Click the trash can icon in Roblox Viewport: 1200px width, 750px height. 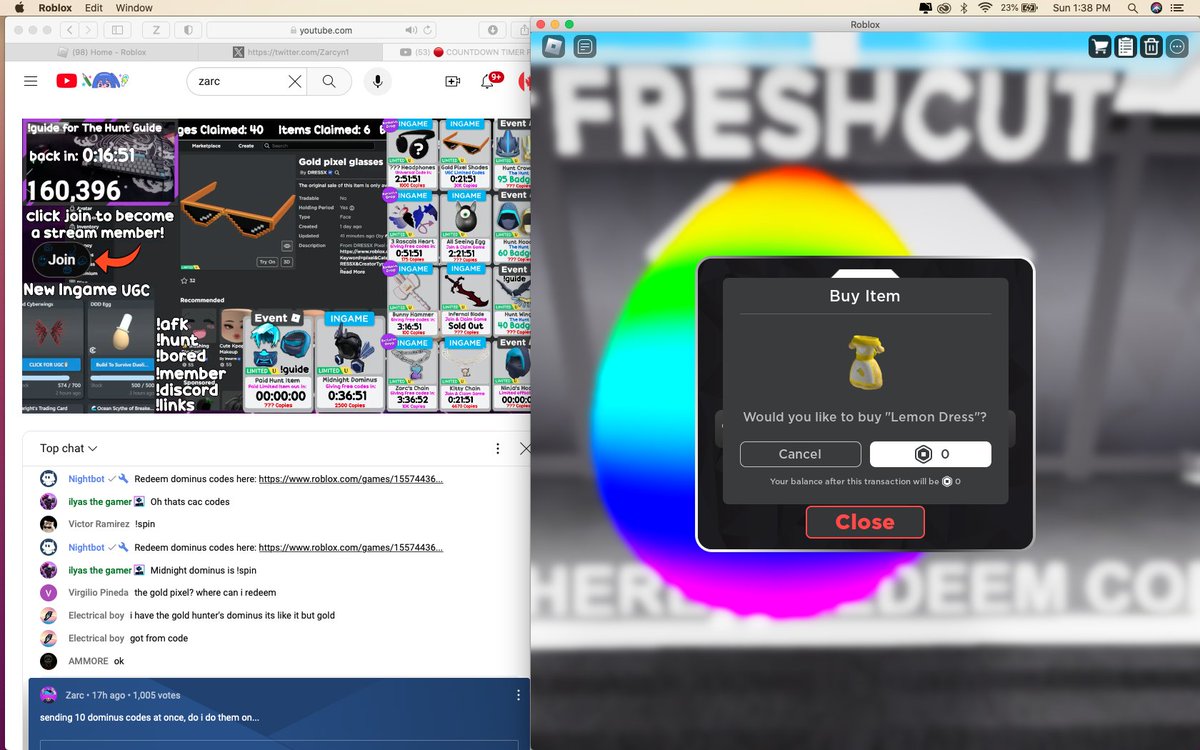(x=1151, y=46)
